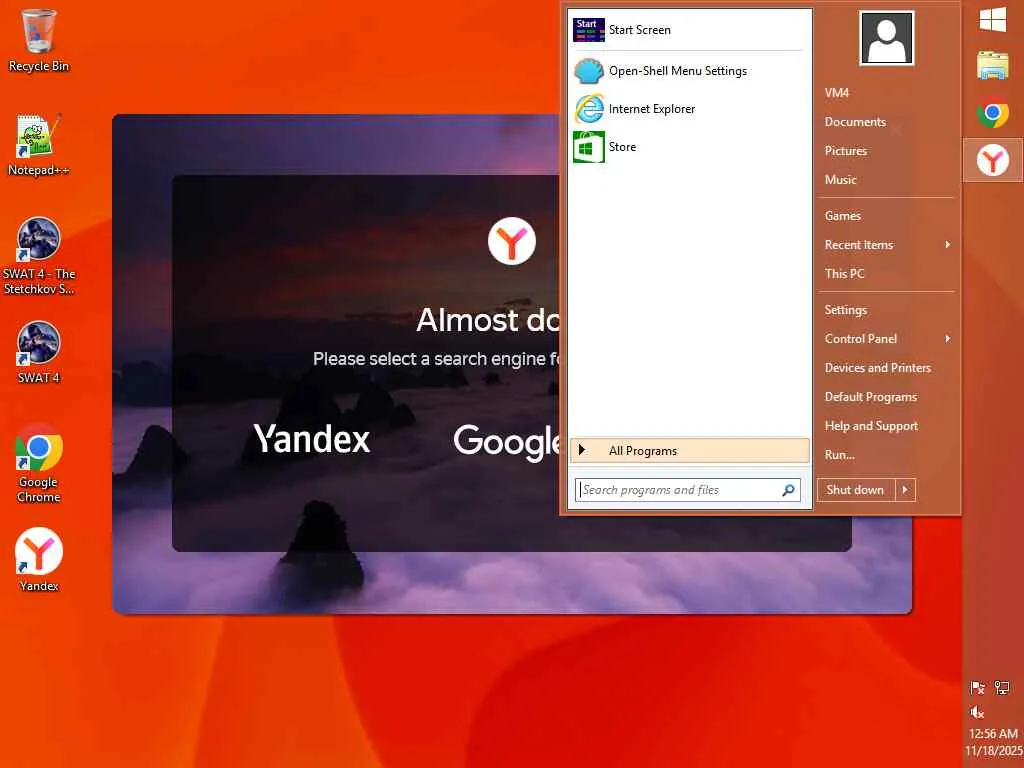Expand the Recent Items submenu arrow
1024x768 pixels.
point(947,244)
